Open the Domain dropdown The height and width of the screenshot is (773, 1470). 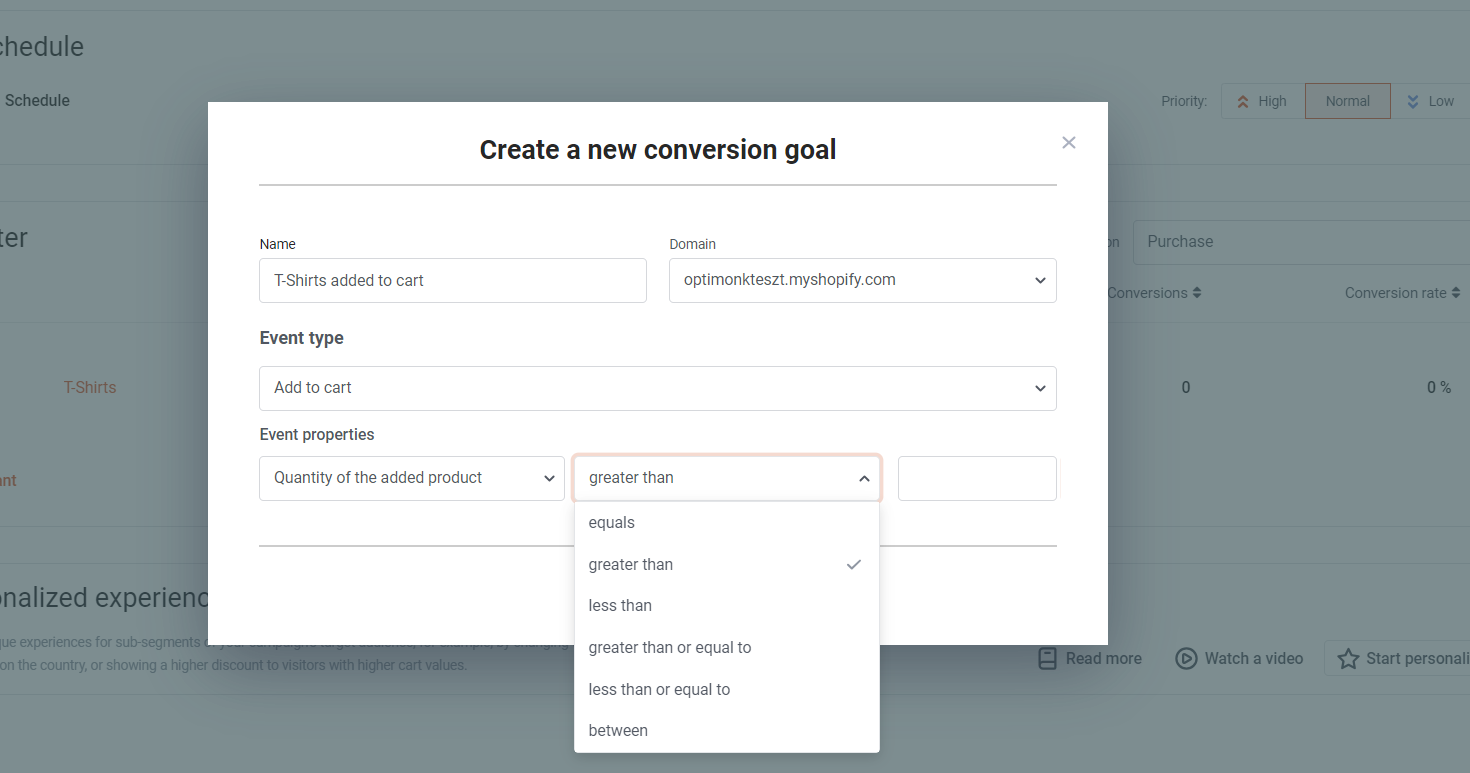pyautogui.click(x=863, y=280)
